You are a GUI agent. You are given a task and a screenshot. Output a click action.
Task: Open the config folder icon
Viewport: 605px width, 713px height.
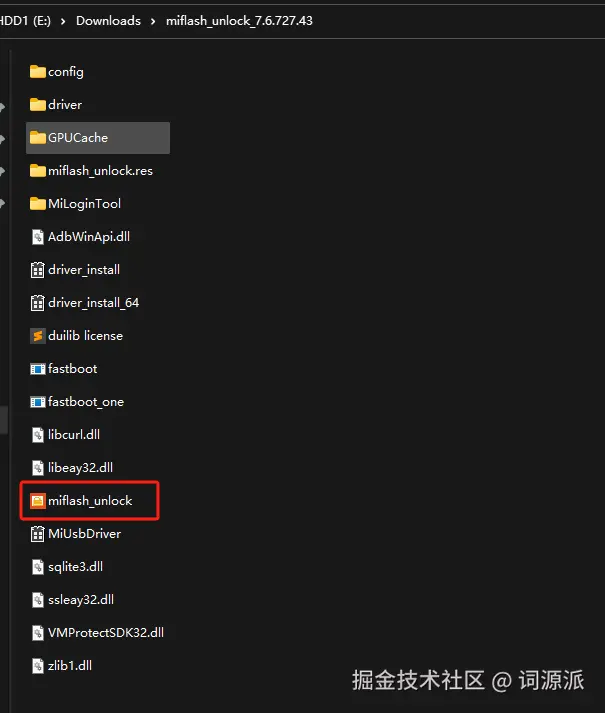click(38, 72)
